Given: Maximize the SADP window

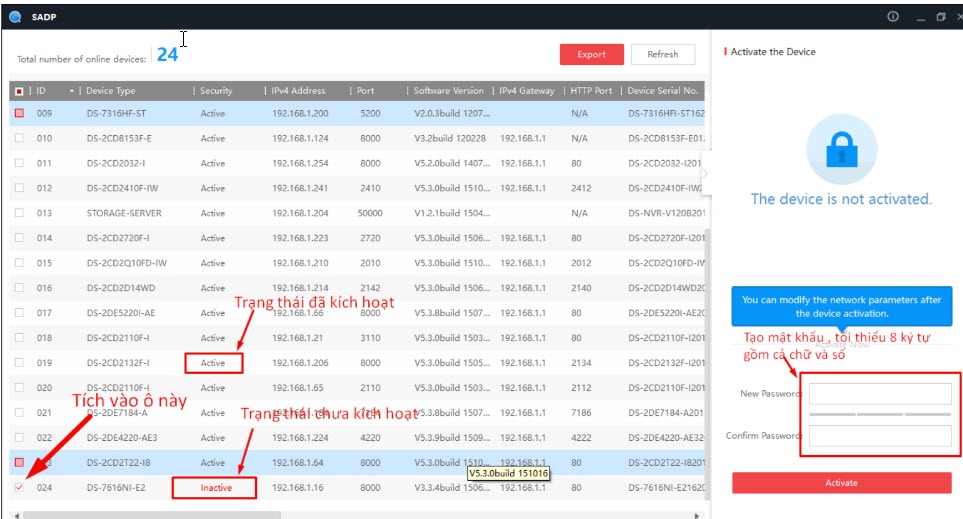Looking at the screenshot, I should click(x=940, y=17).
